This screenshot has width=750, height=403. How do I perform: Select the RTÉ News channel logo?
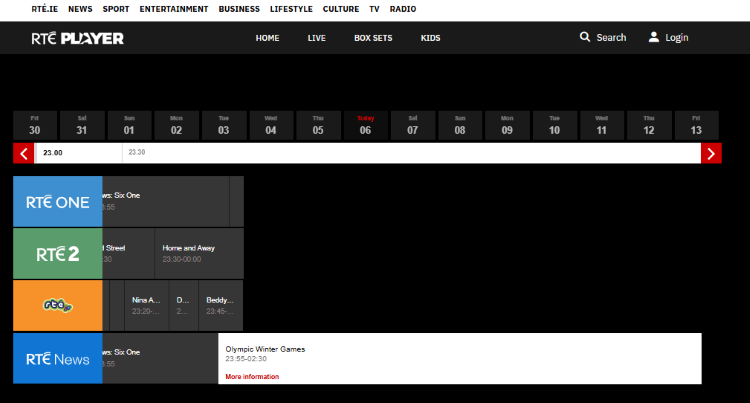[x=58, y=359]
